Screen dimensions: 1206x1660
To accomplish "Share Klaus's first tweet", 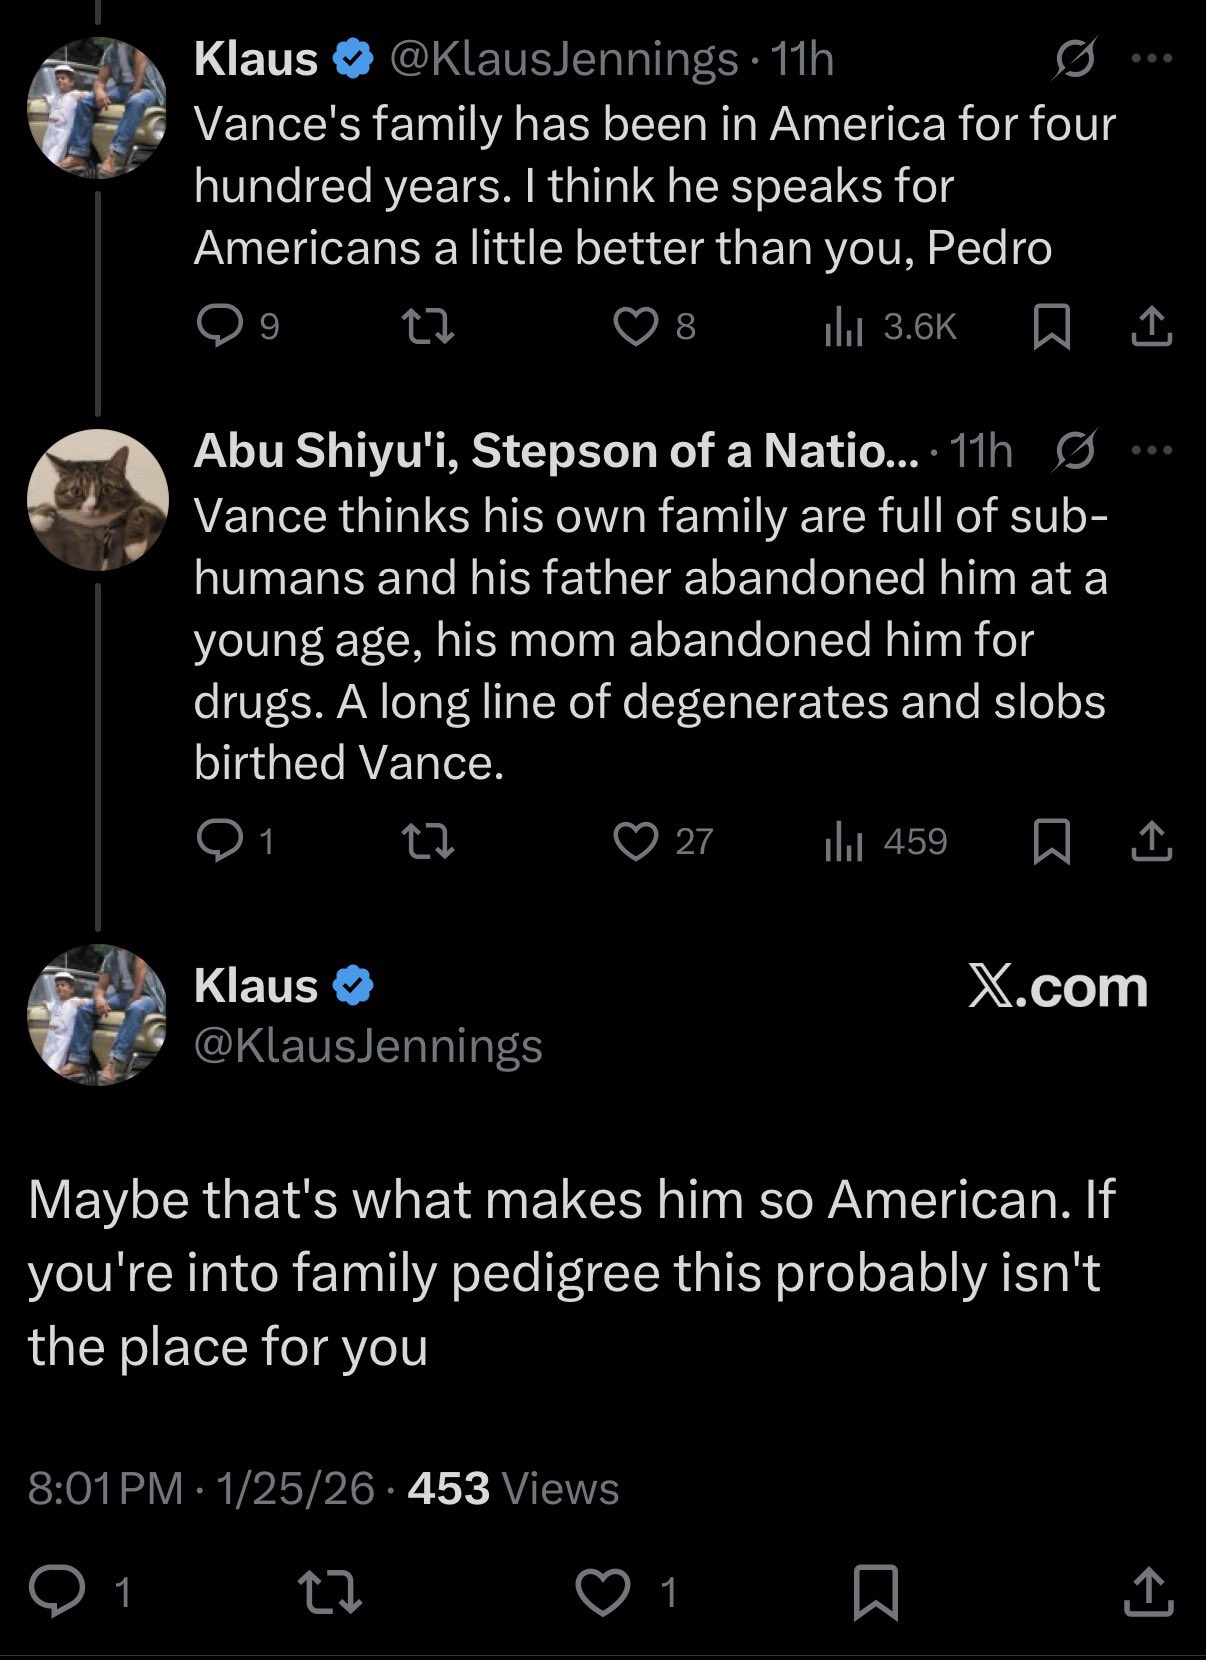I will point(1151,326).
